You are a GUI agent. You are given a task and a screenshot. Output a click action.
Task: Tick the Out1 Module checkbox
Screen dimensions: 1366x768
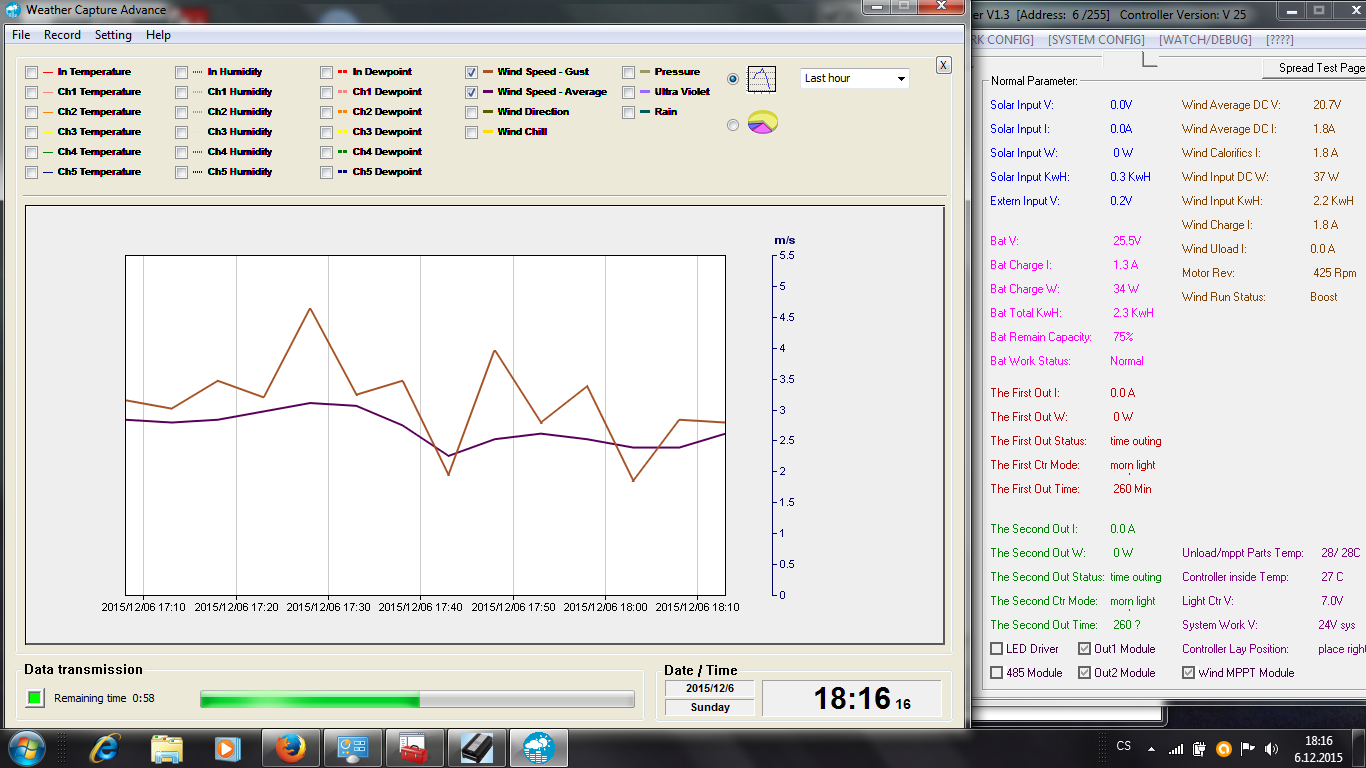(x=1084, y=649)
